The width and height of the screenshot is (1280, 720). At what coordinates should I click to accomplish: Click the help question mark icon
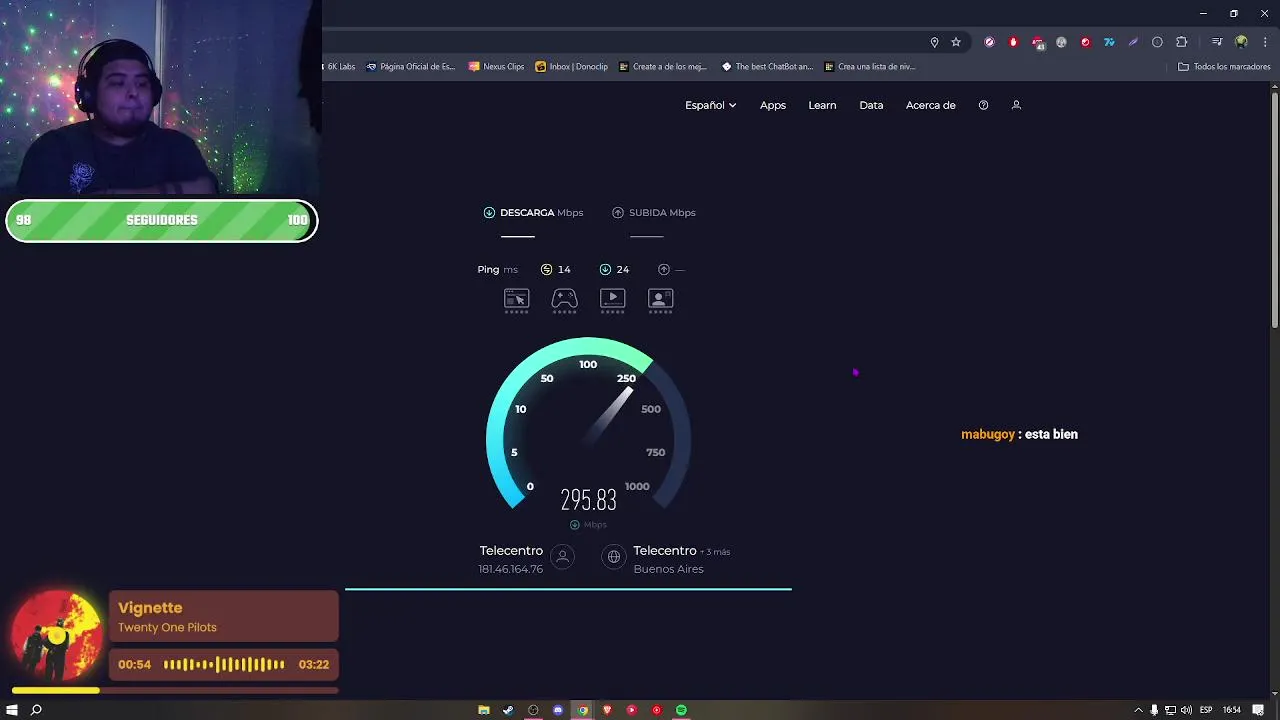click(x=983, y=105)
